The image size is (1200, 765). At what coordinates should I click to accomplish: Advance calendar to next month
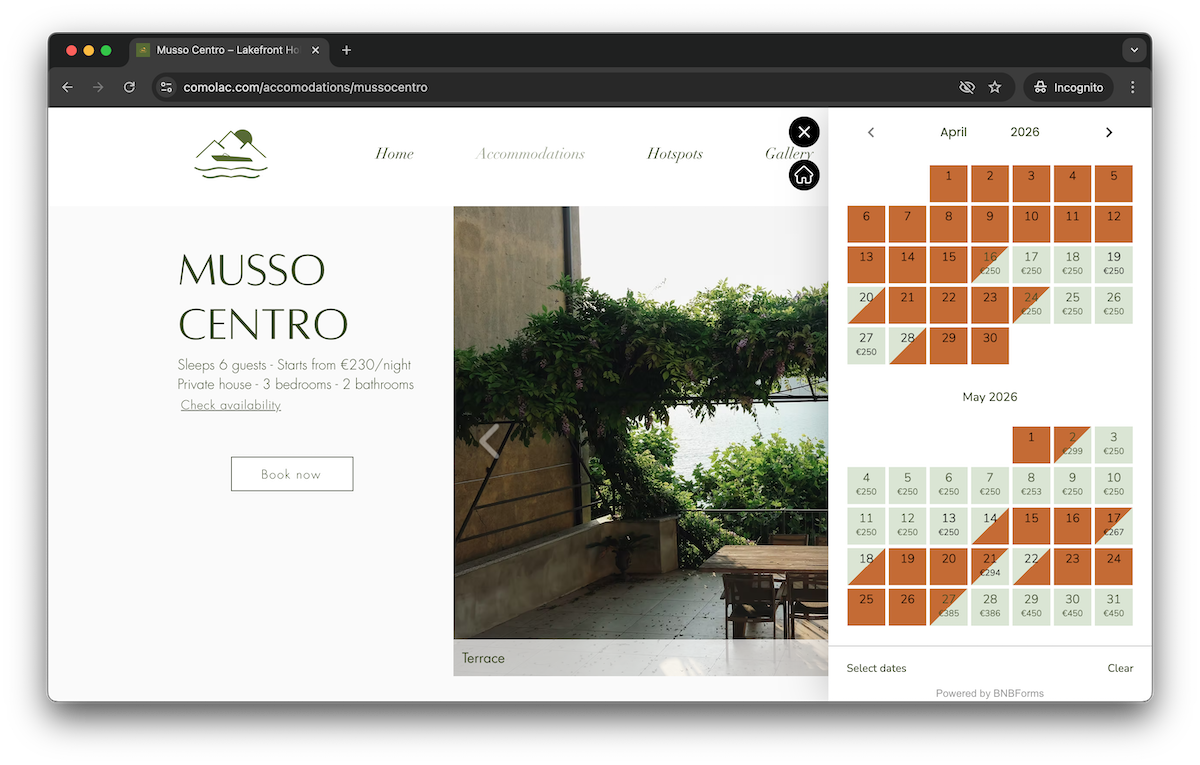click(1108, 132)
